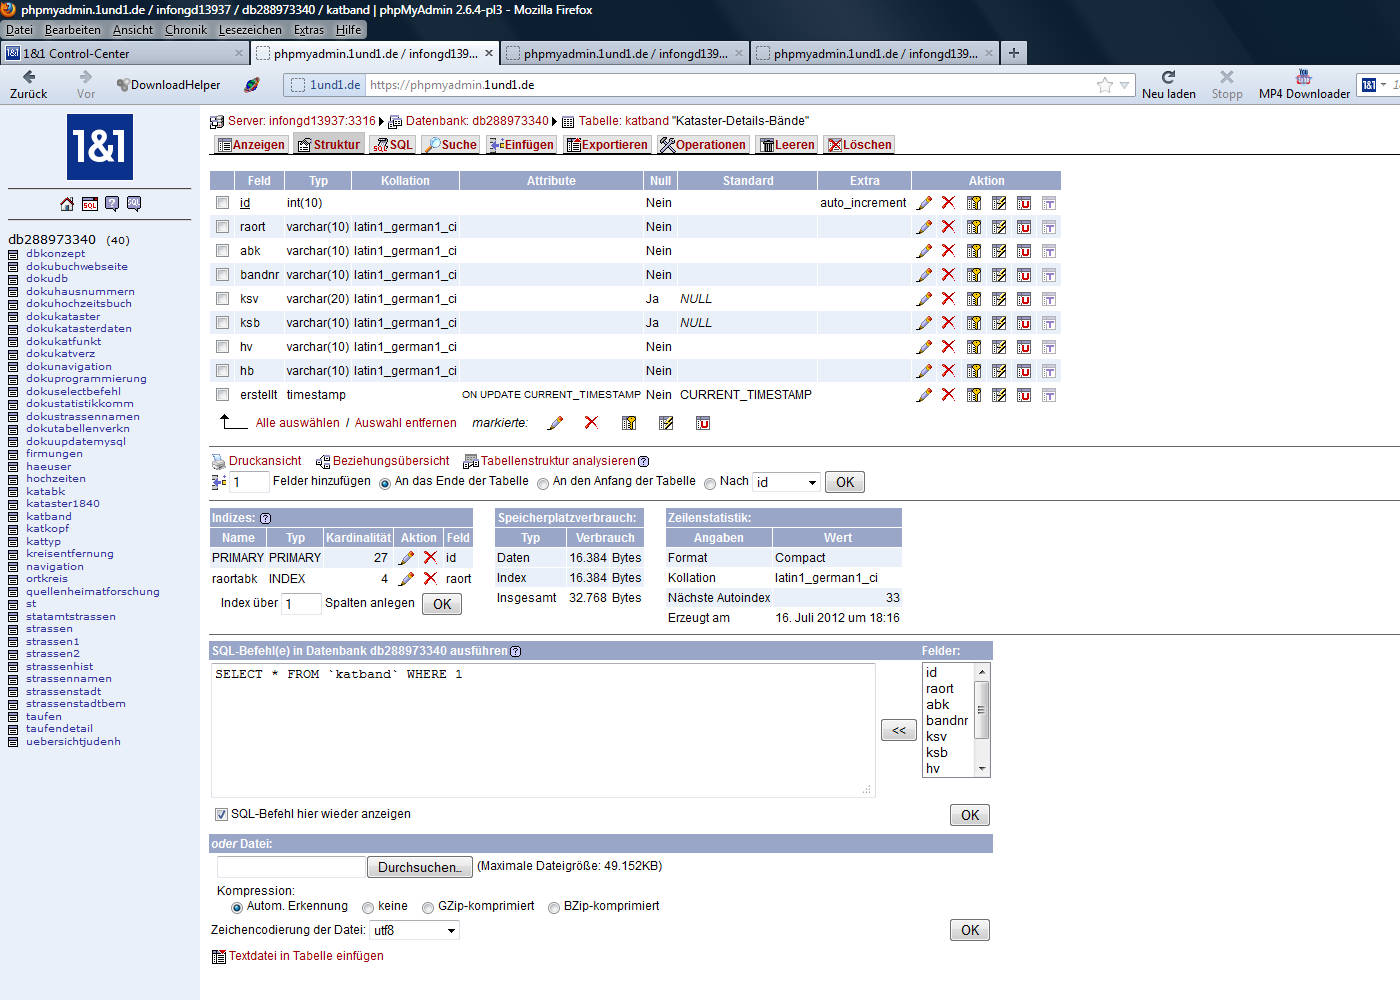
Task: Click the pencil edit icon for field raort
Action: [924, 227]
